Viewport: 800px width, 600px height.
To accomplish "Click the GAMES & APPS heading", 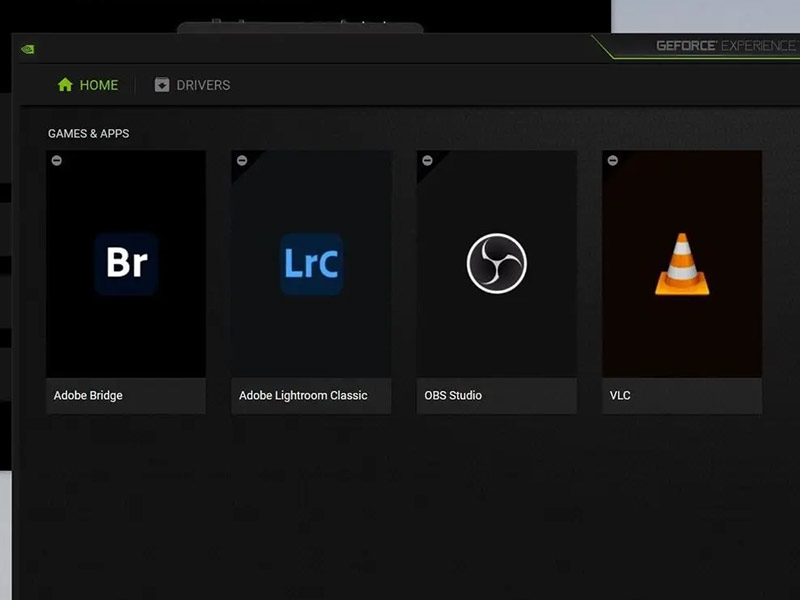I will click(x=89, y=134).
